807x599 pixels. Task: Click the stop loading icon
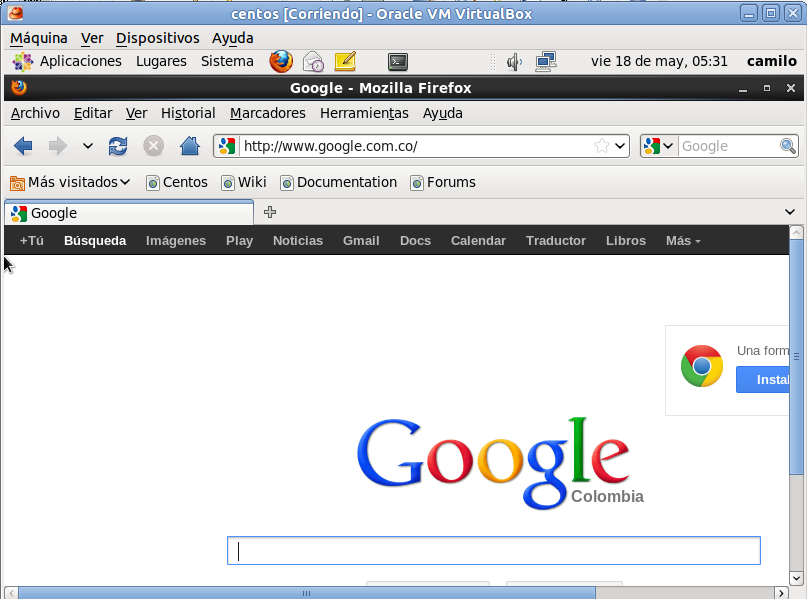coord(153,146)
